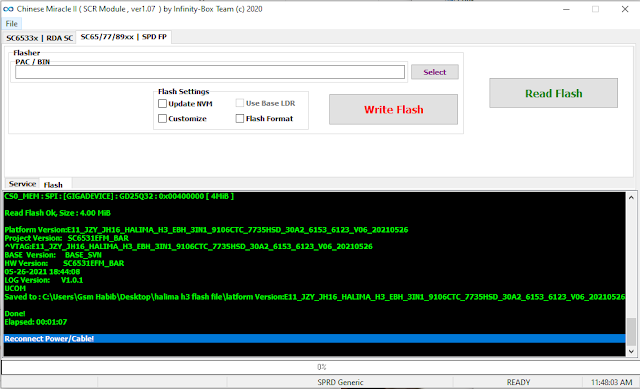Open the File menu
The width and height of the screenshot is (640, 389).
11,24
